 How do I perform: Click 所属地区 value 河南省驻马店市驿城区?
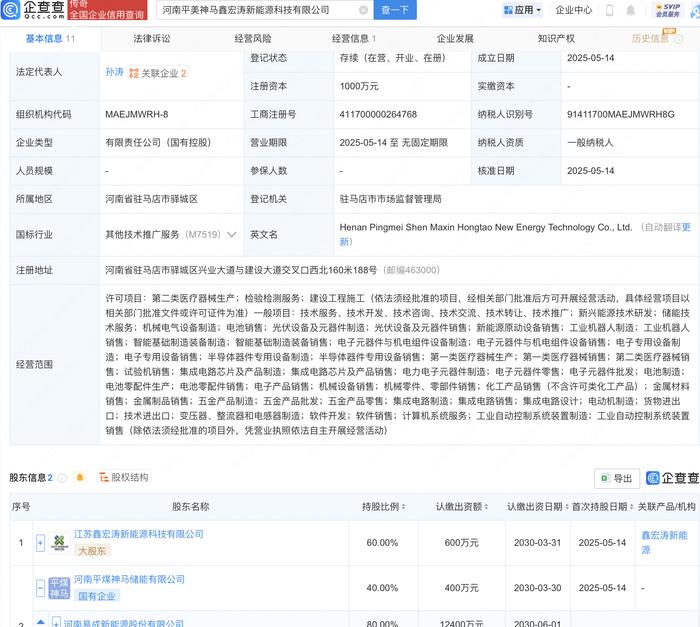tap(151, 199)
